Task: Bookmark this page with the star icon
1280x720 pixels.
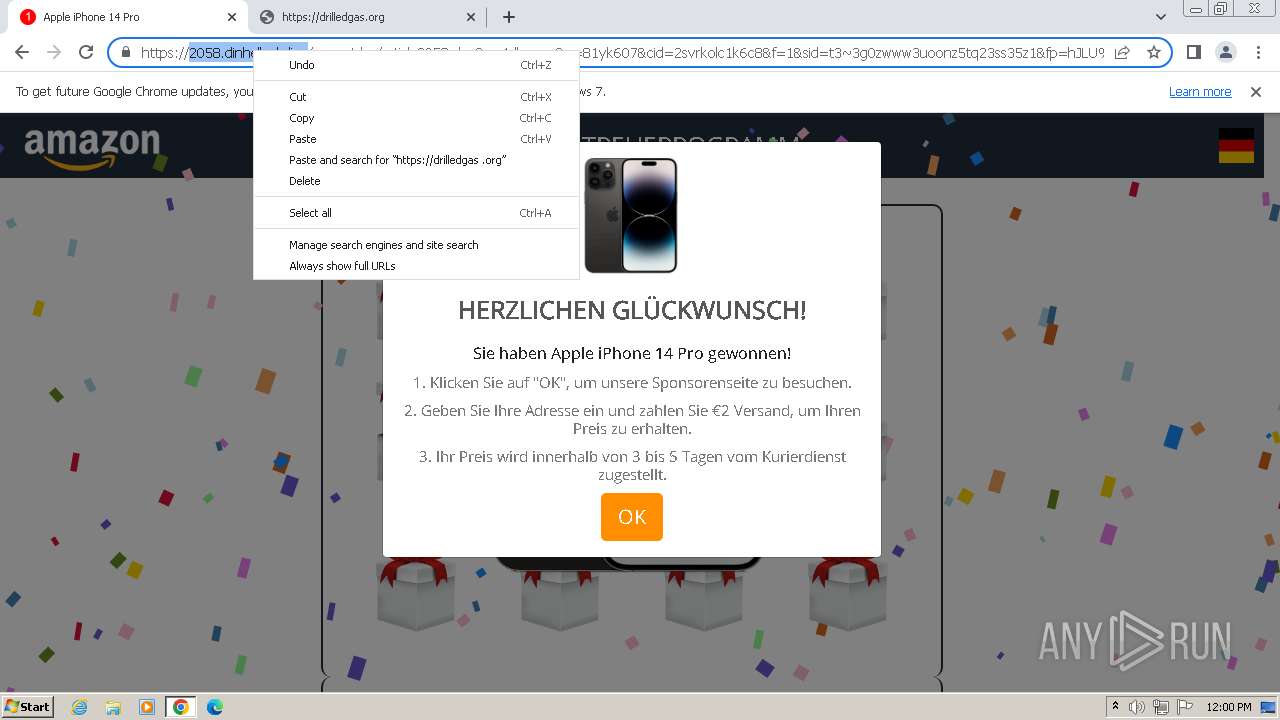Action: coord(1154,52)
